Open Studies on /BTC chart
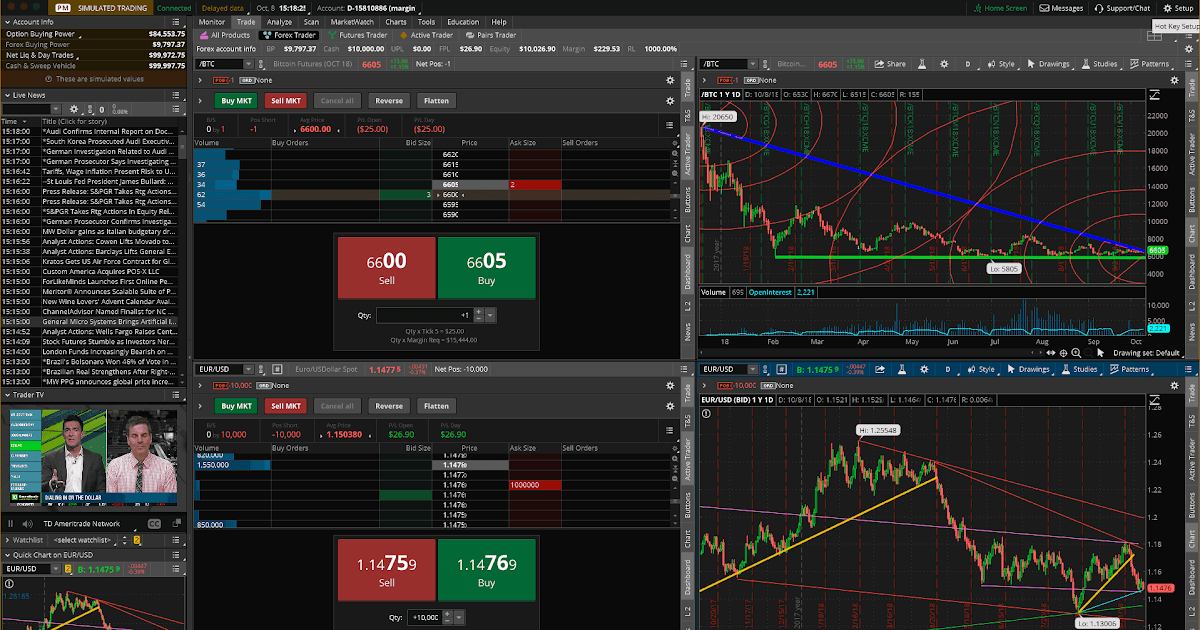Image resolution: width=1200 pixels, height=630 pixels. [x=1099, y=64]
